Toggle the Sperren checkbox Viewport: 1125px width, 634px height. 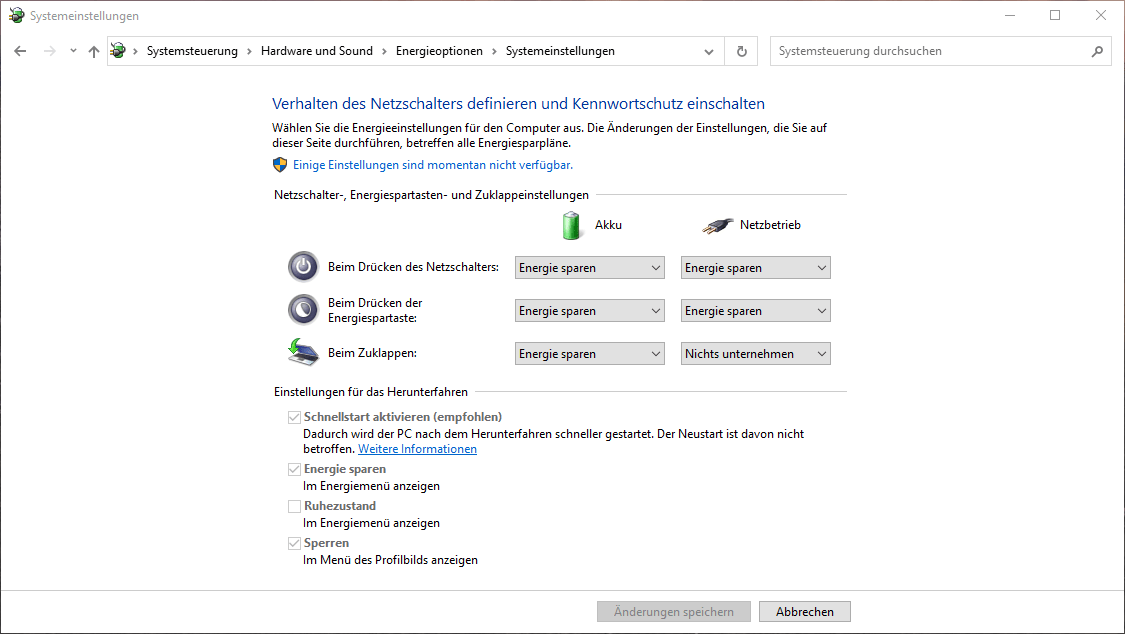(294, 543)
